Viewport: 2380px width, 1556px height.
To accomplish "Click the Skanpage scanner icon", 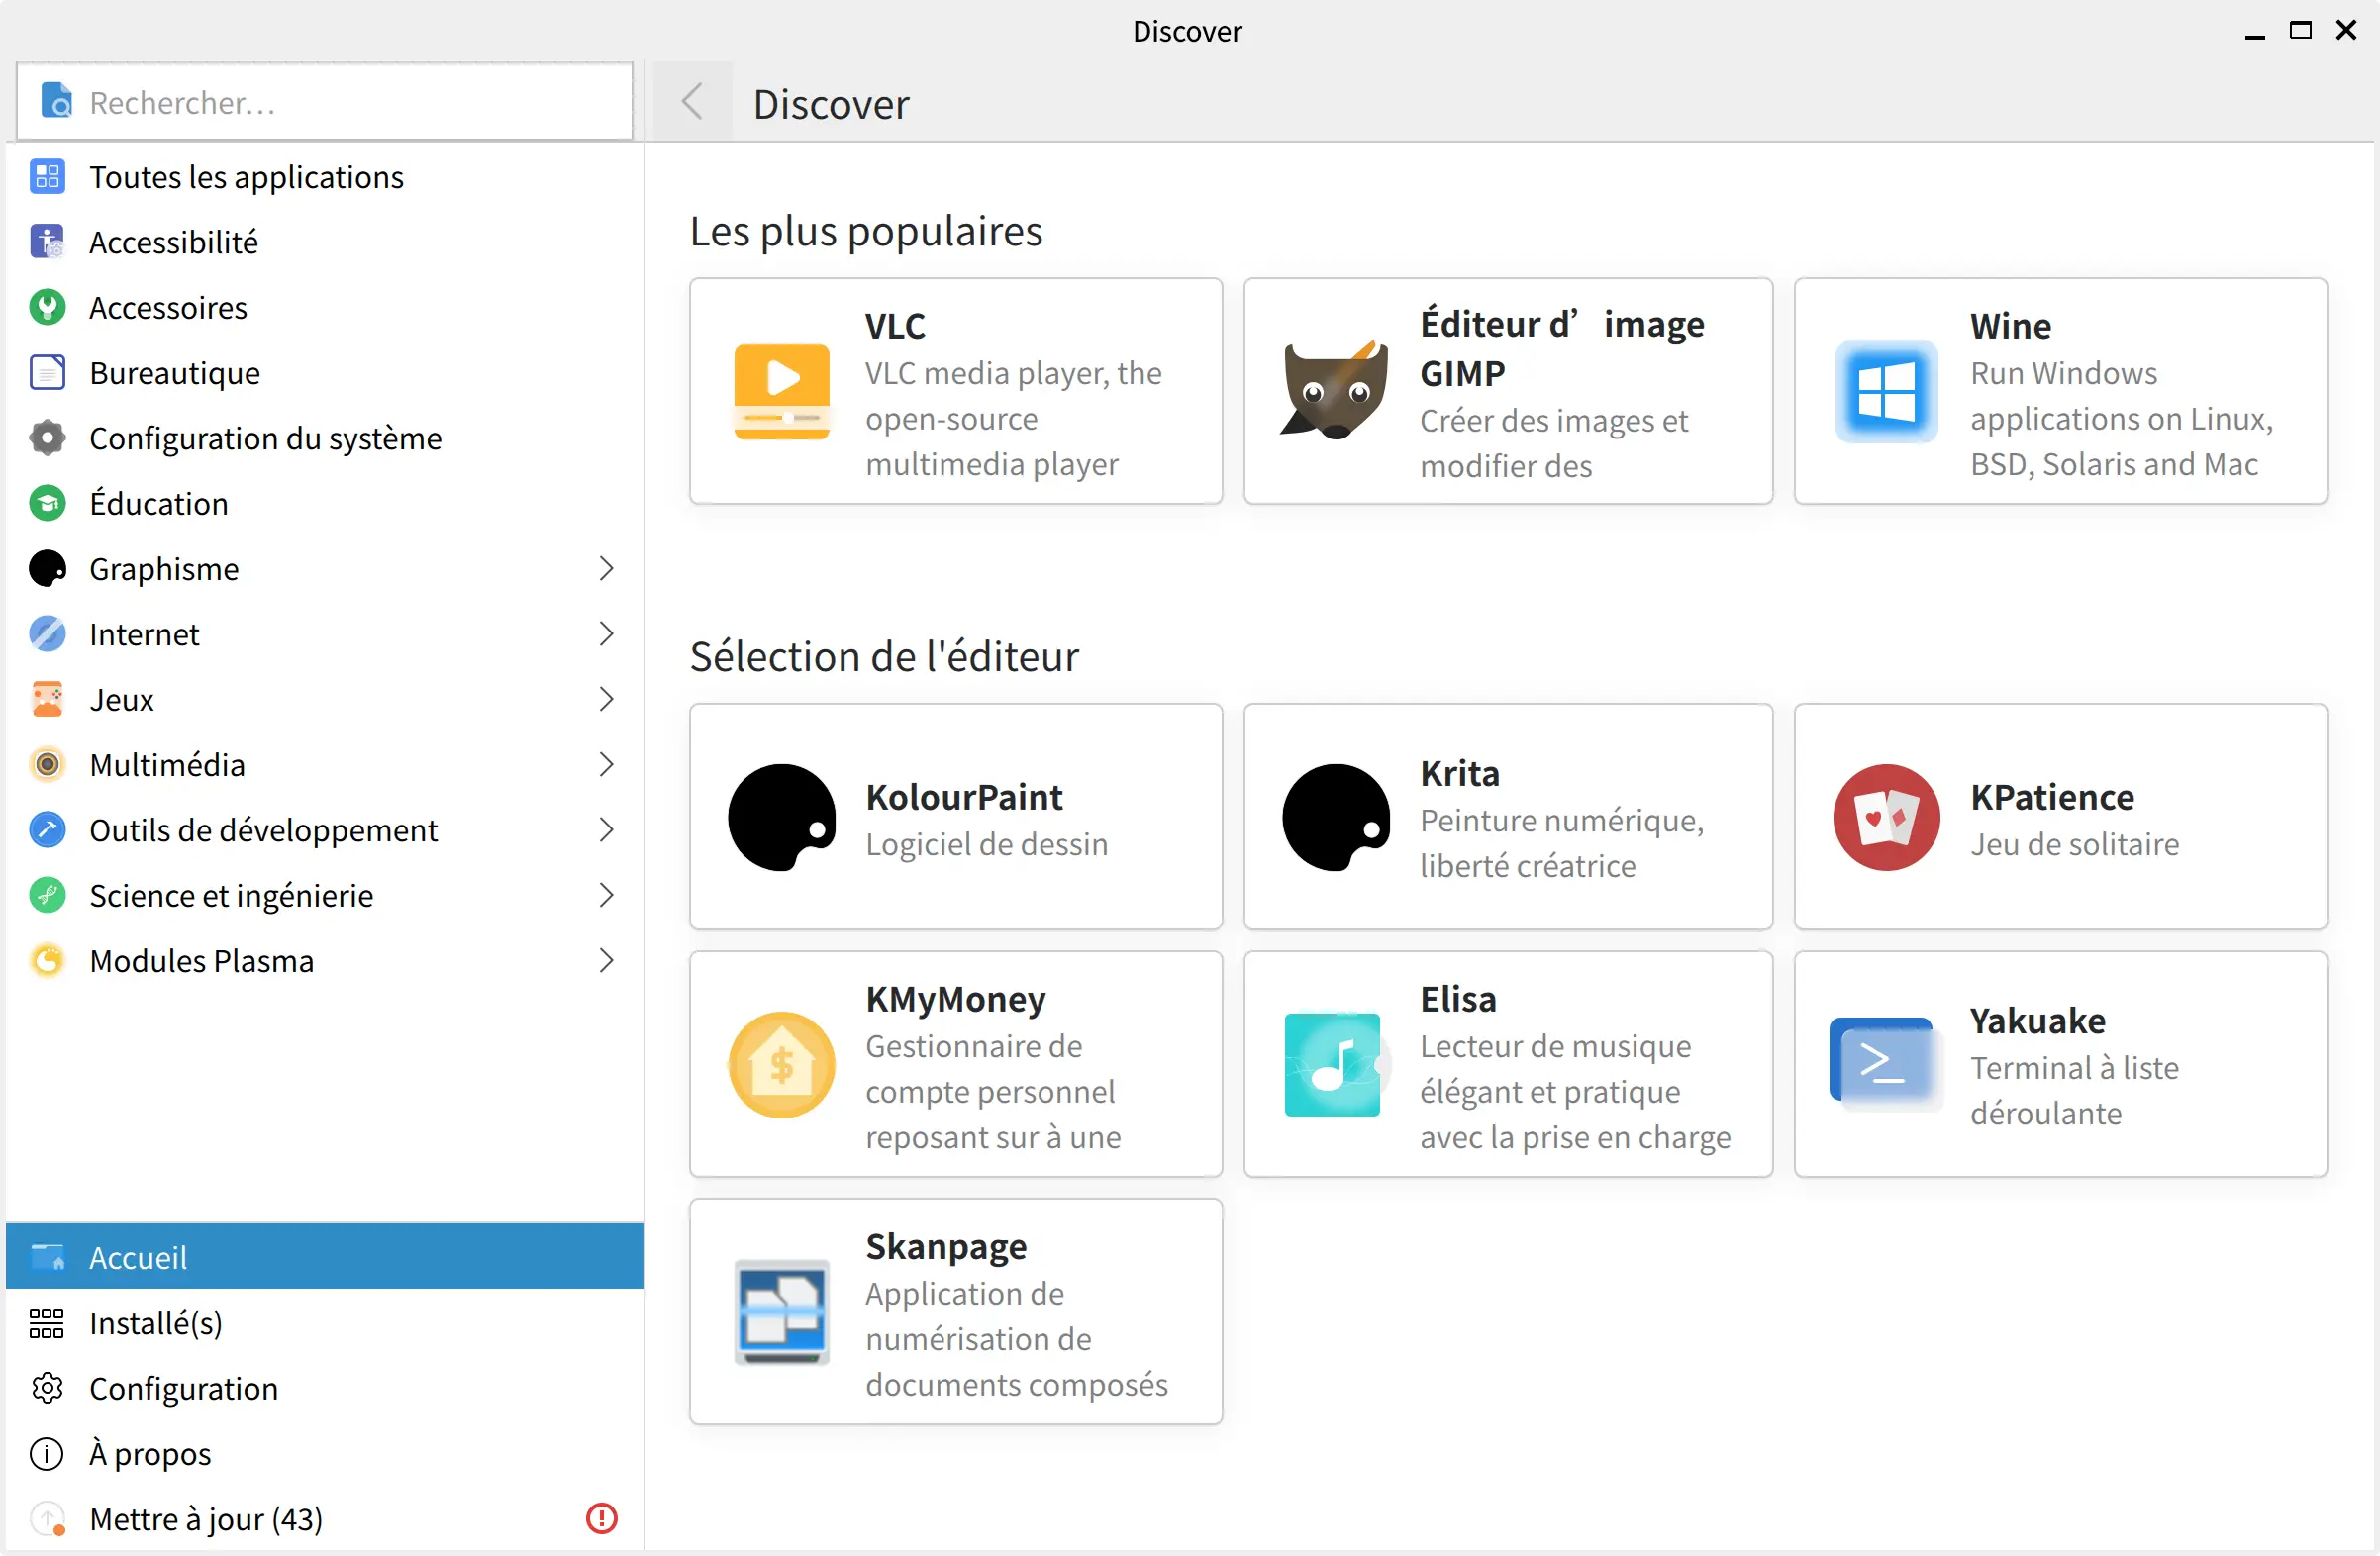I will tap(782, 1313).
